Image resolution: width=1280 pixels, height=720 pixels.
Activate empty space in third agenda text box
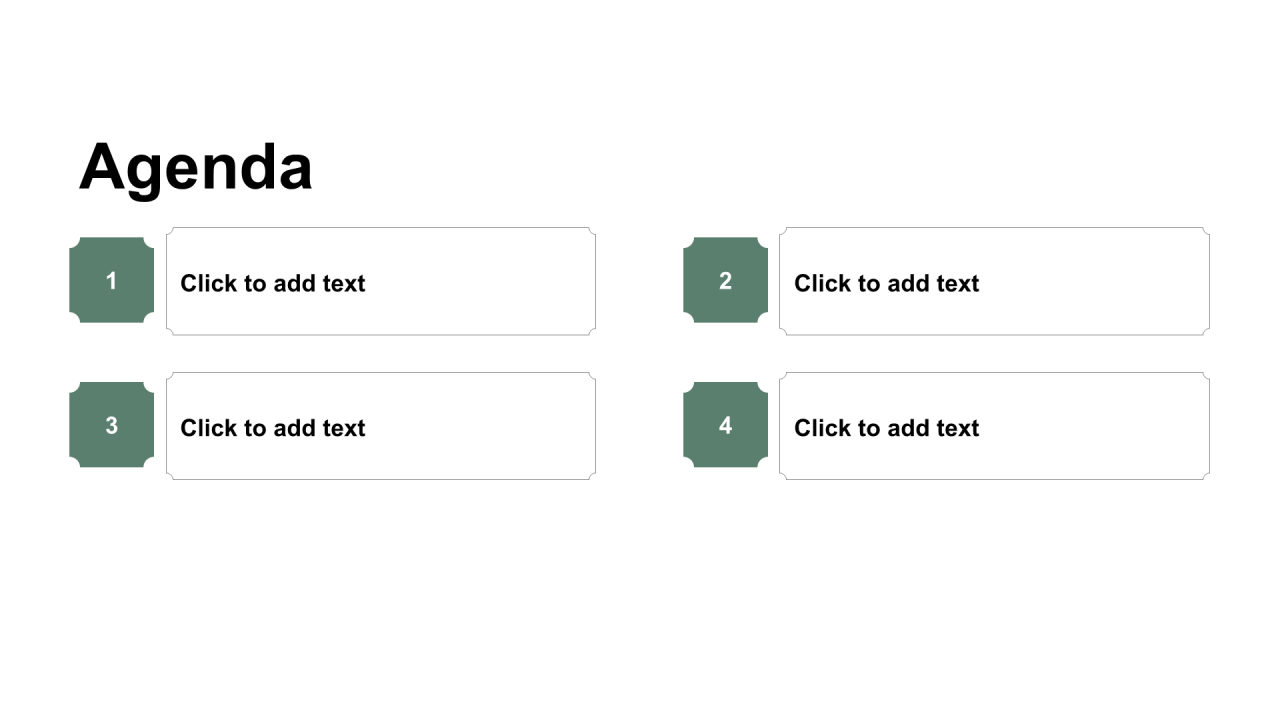click(480, 427)
